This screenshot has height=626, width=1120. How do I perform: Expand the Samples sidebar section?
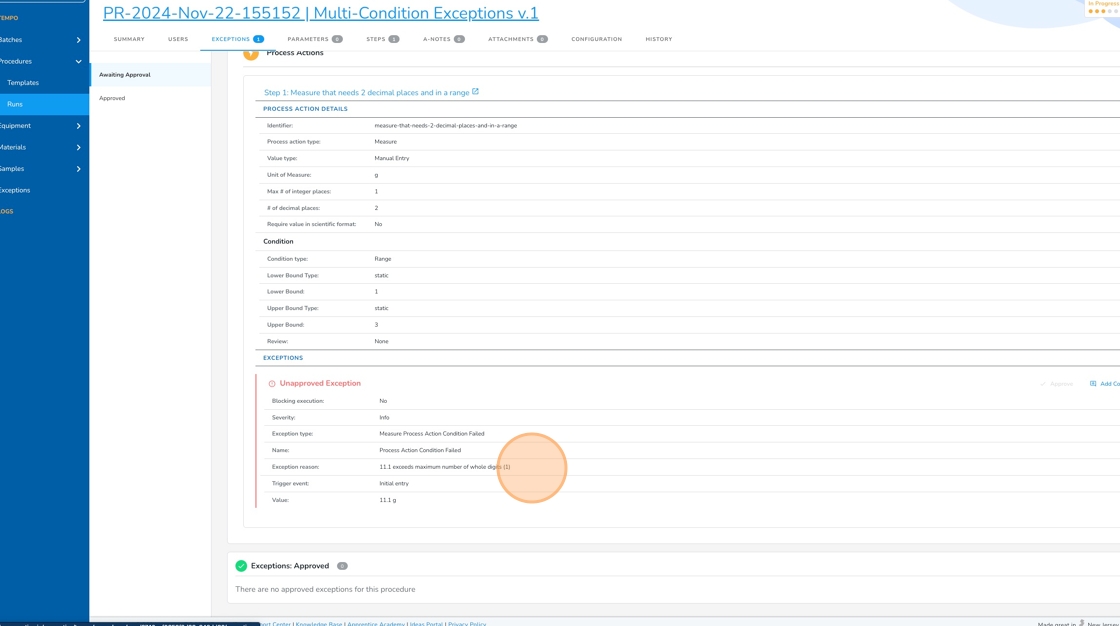79,169
